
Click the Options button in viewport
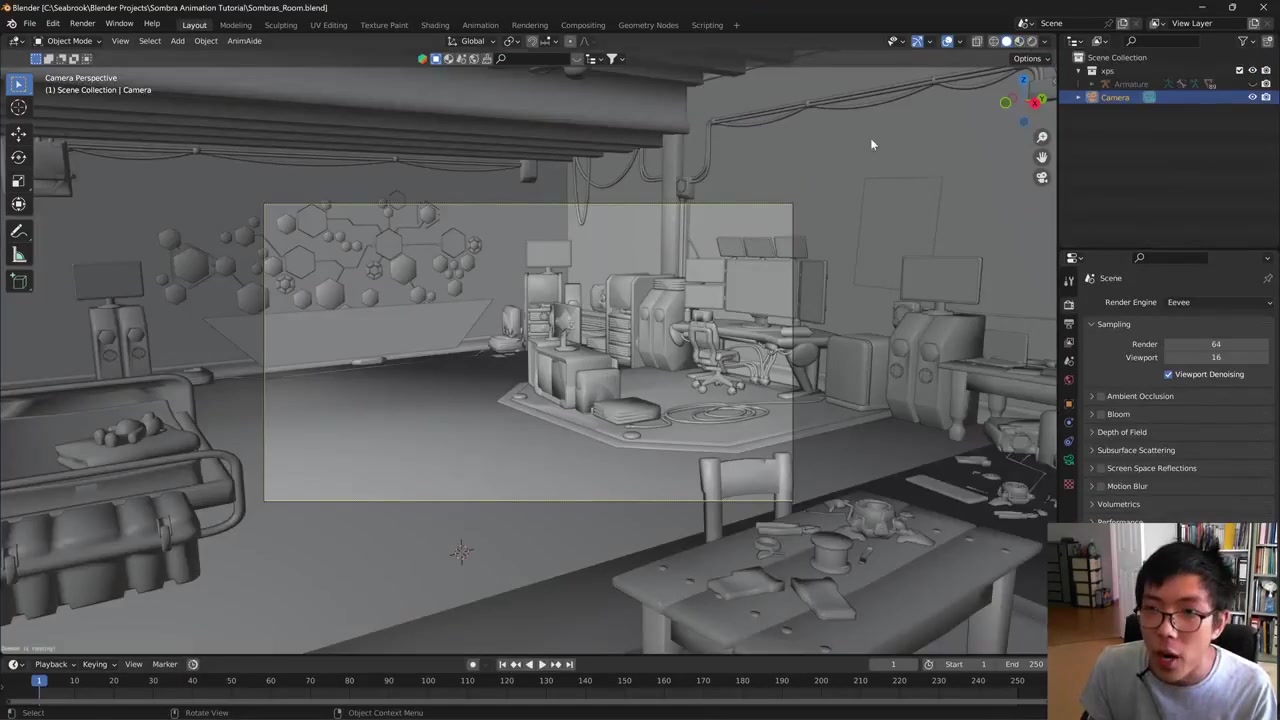[x=1031, y=58]
